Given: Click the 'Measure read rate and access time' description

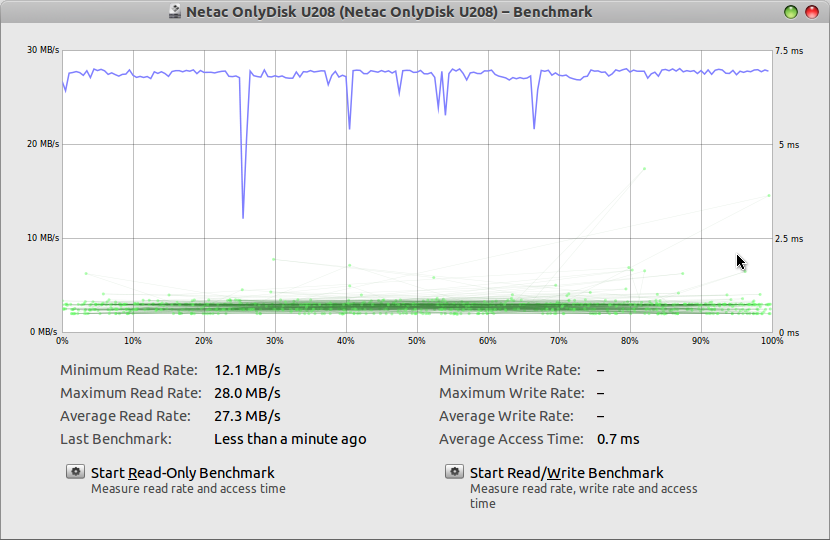Looking at the screenshot, I should pos(188,489).
